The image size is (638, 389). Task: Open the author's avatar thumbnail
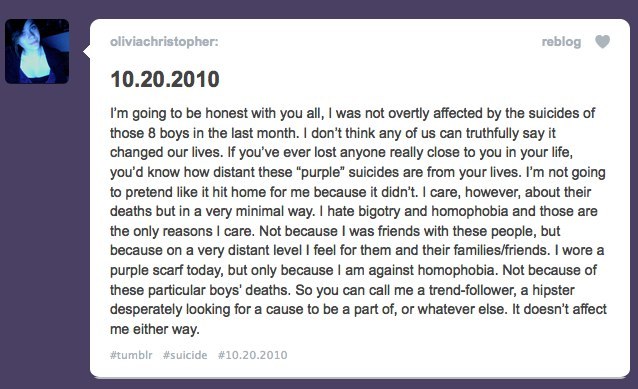click(37, 51)
